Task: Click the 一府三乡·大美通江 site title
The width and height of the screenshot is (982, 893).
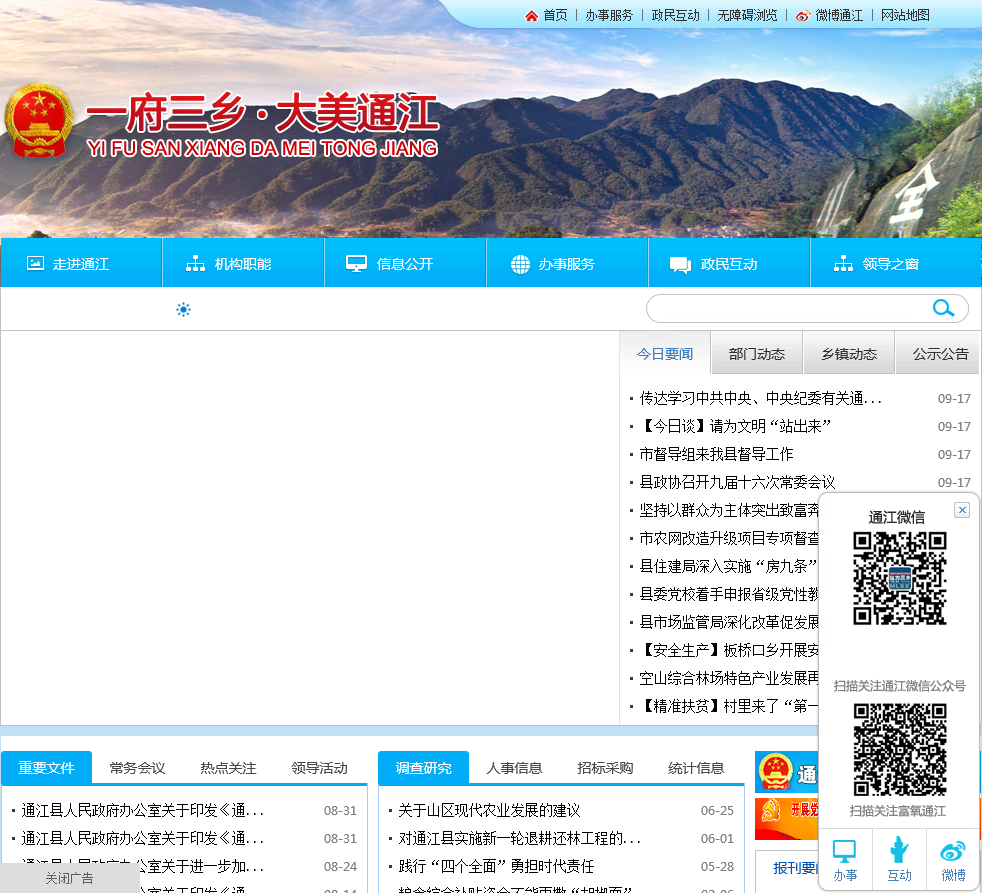Action: pos(262,113)
